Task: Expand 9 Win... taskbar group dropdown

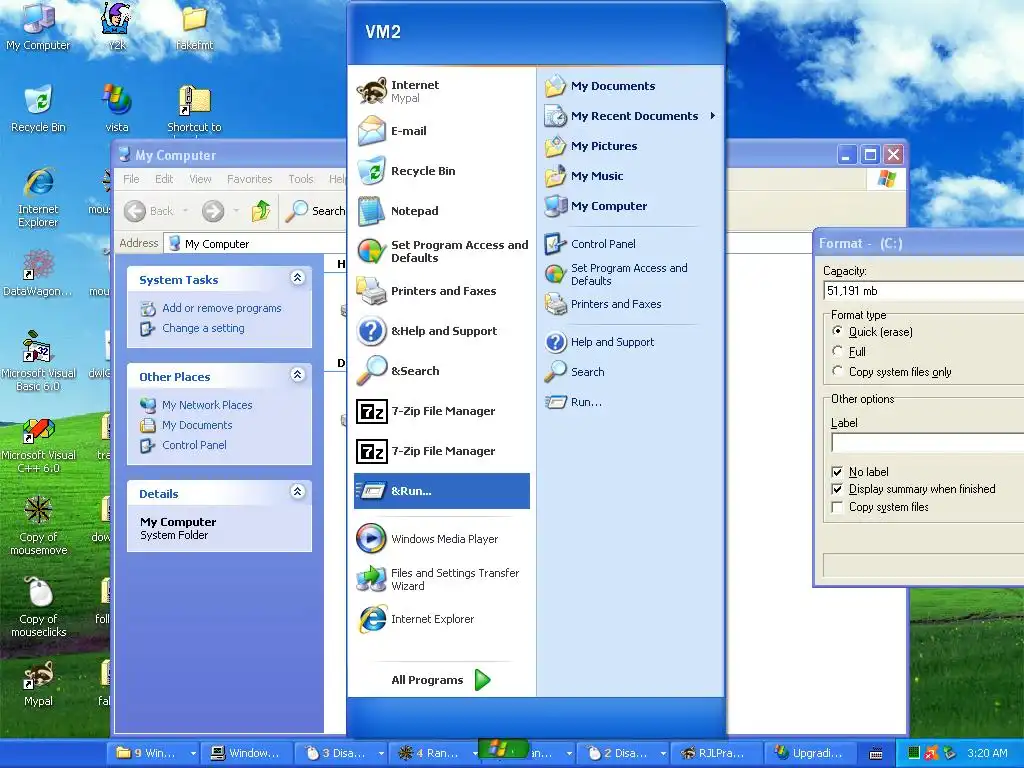Action: pyautogui.click(x=193, y=753)
